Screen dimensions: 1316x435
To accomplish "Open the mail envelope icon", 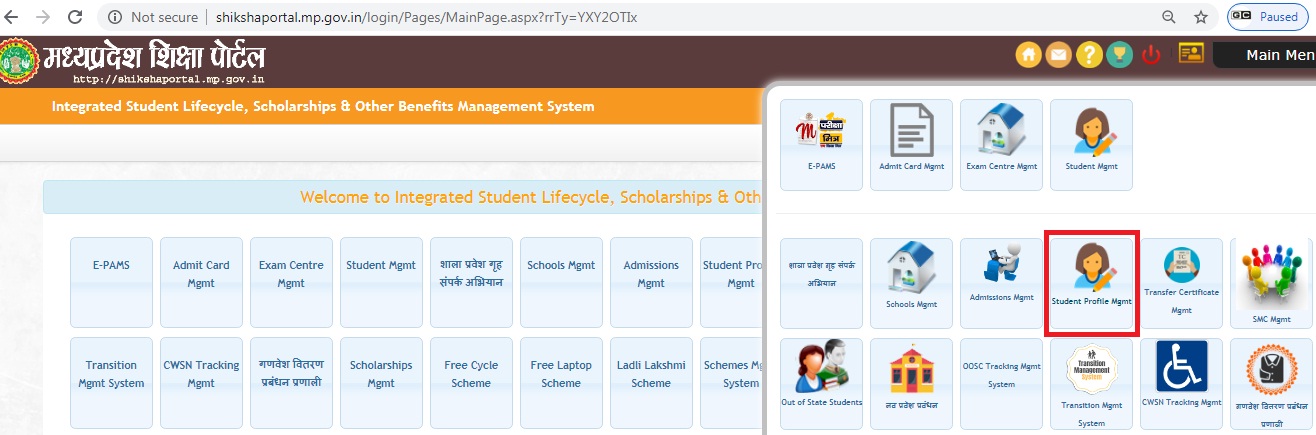I will click(x=1058, y=55).
